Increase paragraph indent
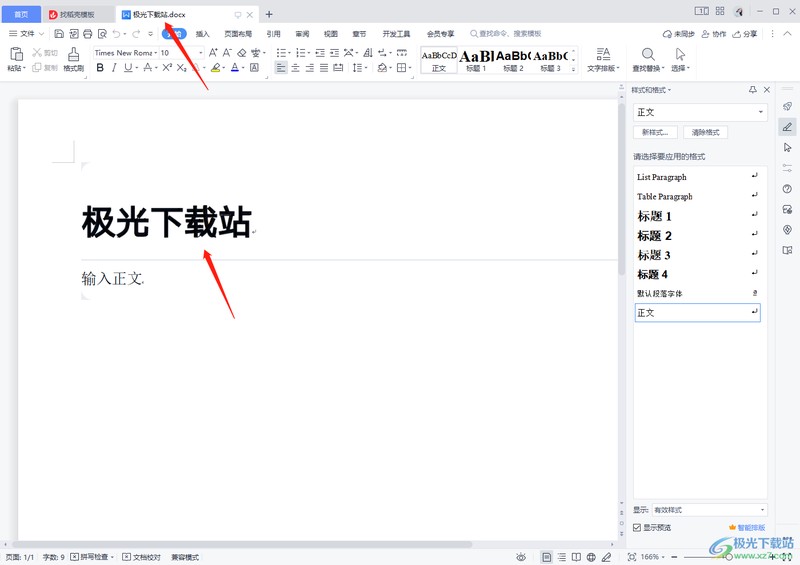This screenshot has width=800, height=565. pos(334,53)
